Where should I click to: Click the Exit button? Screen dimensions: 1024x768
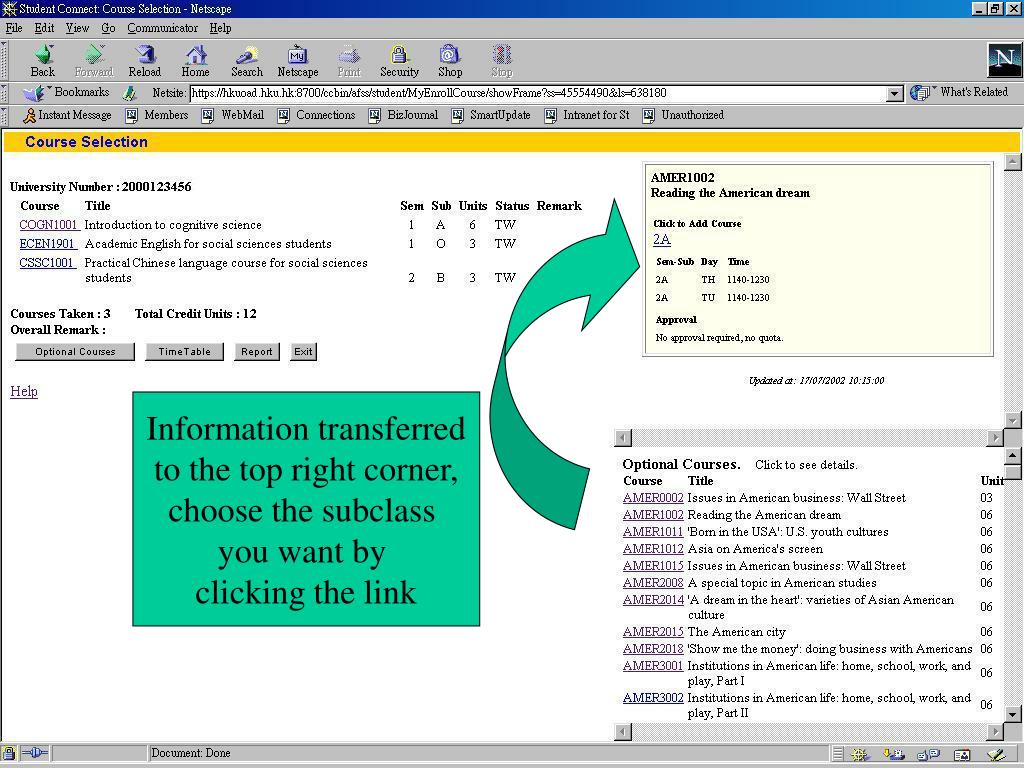point(303,352)
